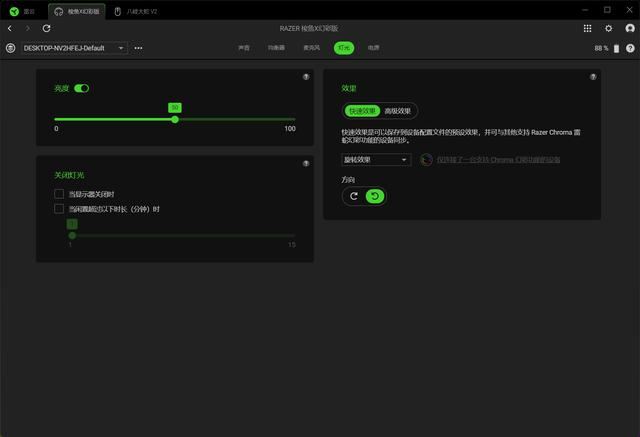Select the counter-clockwise direction icon
The width and height of the screenshot is (640, 437).
coord(374,196)
